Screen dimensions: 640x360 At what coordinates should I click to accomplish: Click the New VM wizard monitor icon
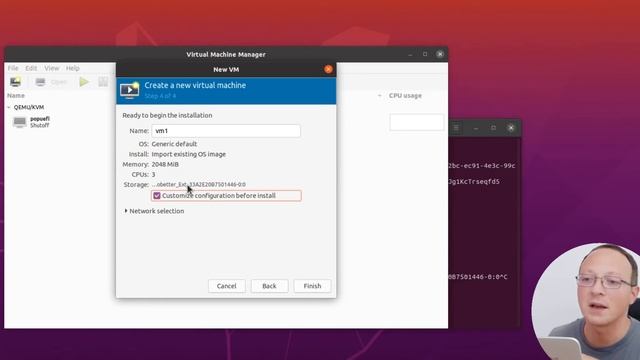coord(130,90)
